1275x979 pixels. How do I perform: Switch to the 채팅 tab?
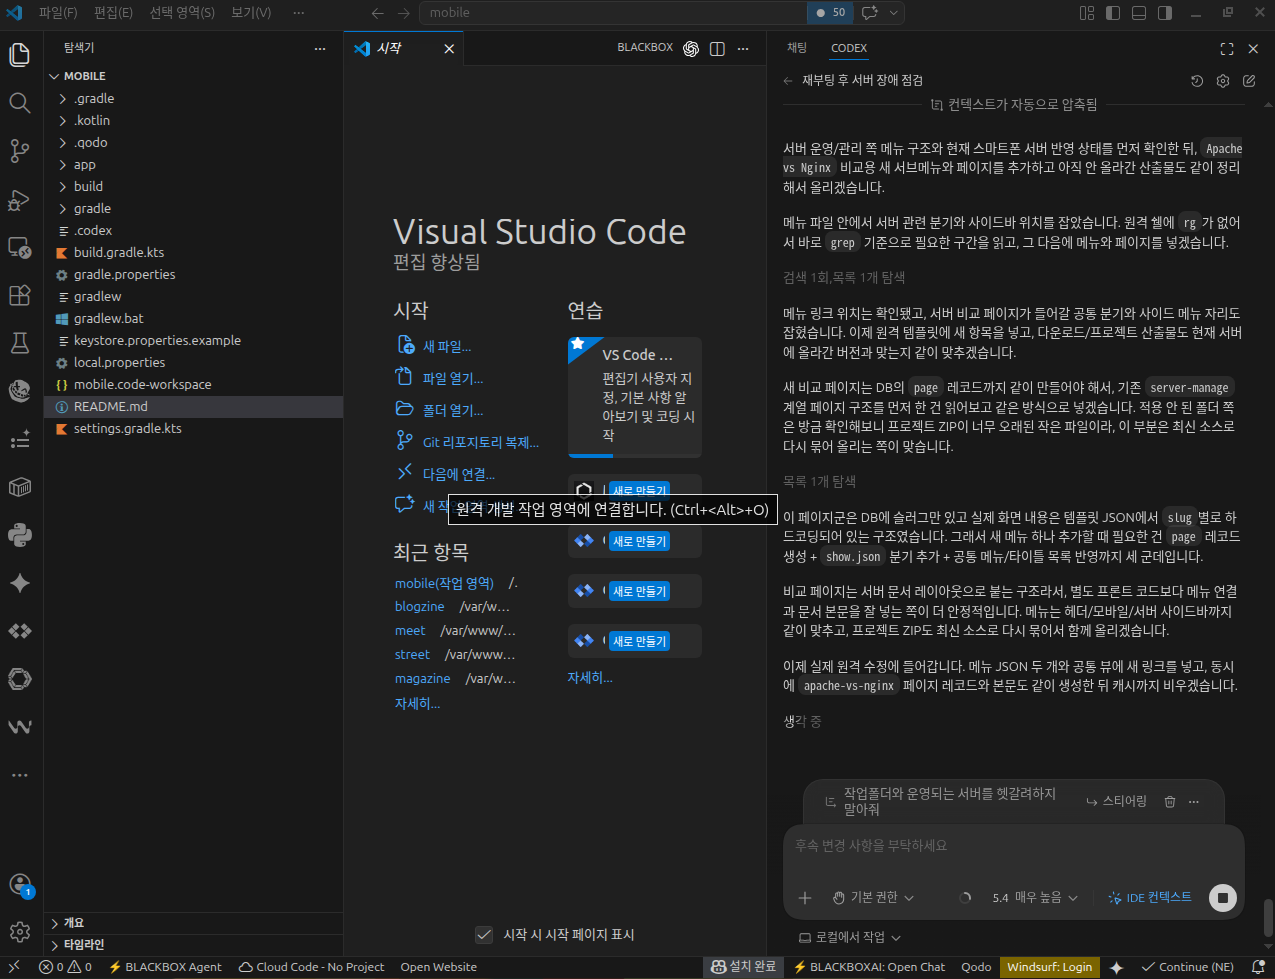(797, 48)
